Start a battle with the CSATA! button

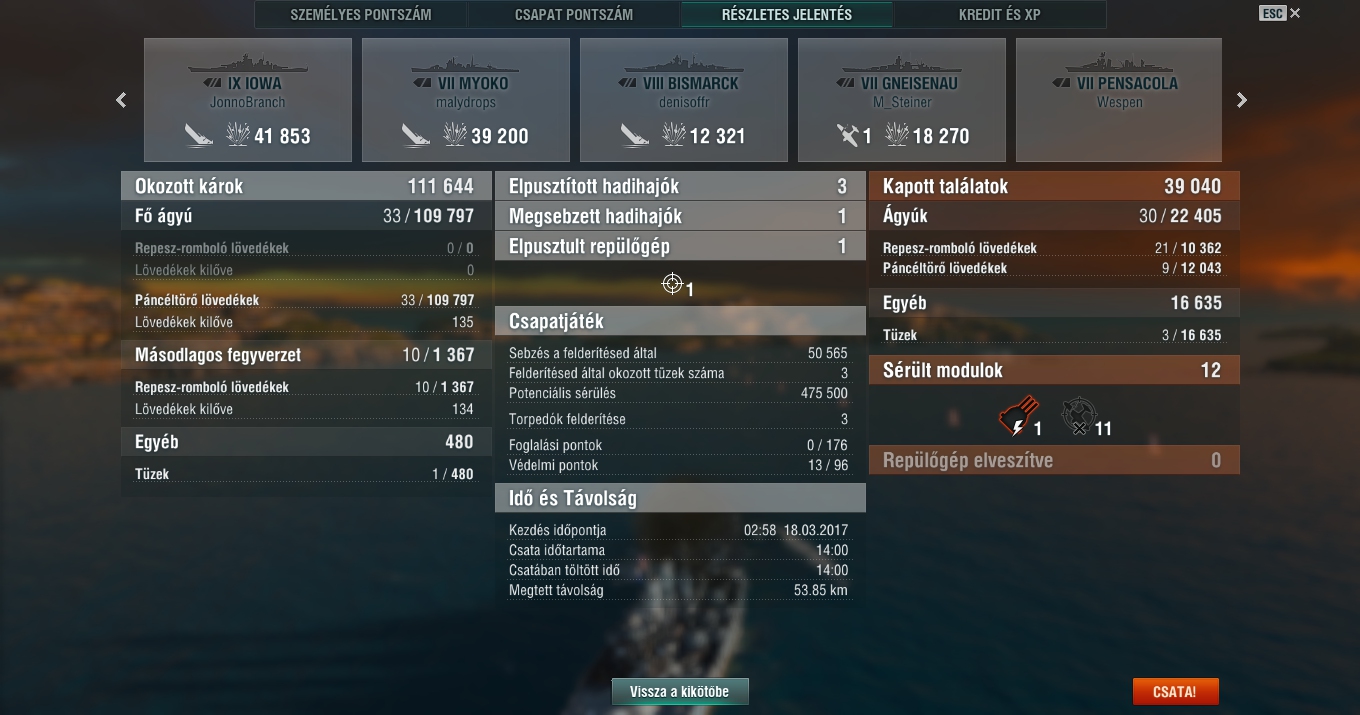point(1176,692)
